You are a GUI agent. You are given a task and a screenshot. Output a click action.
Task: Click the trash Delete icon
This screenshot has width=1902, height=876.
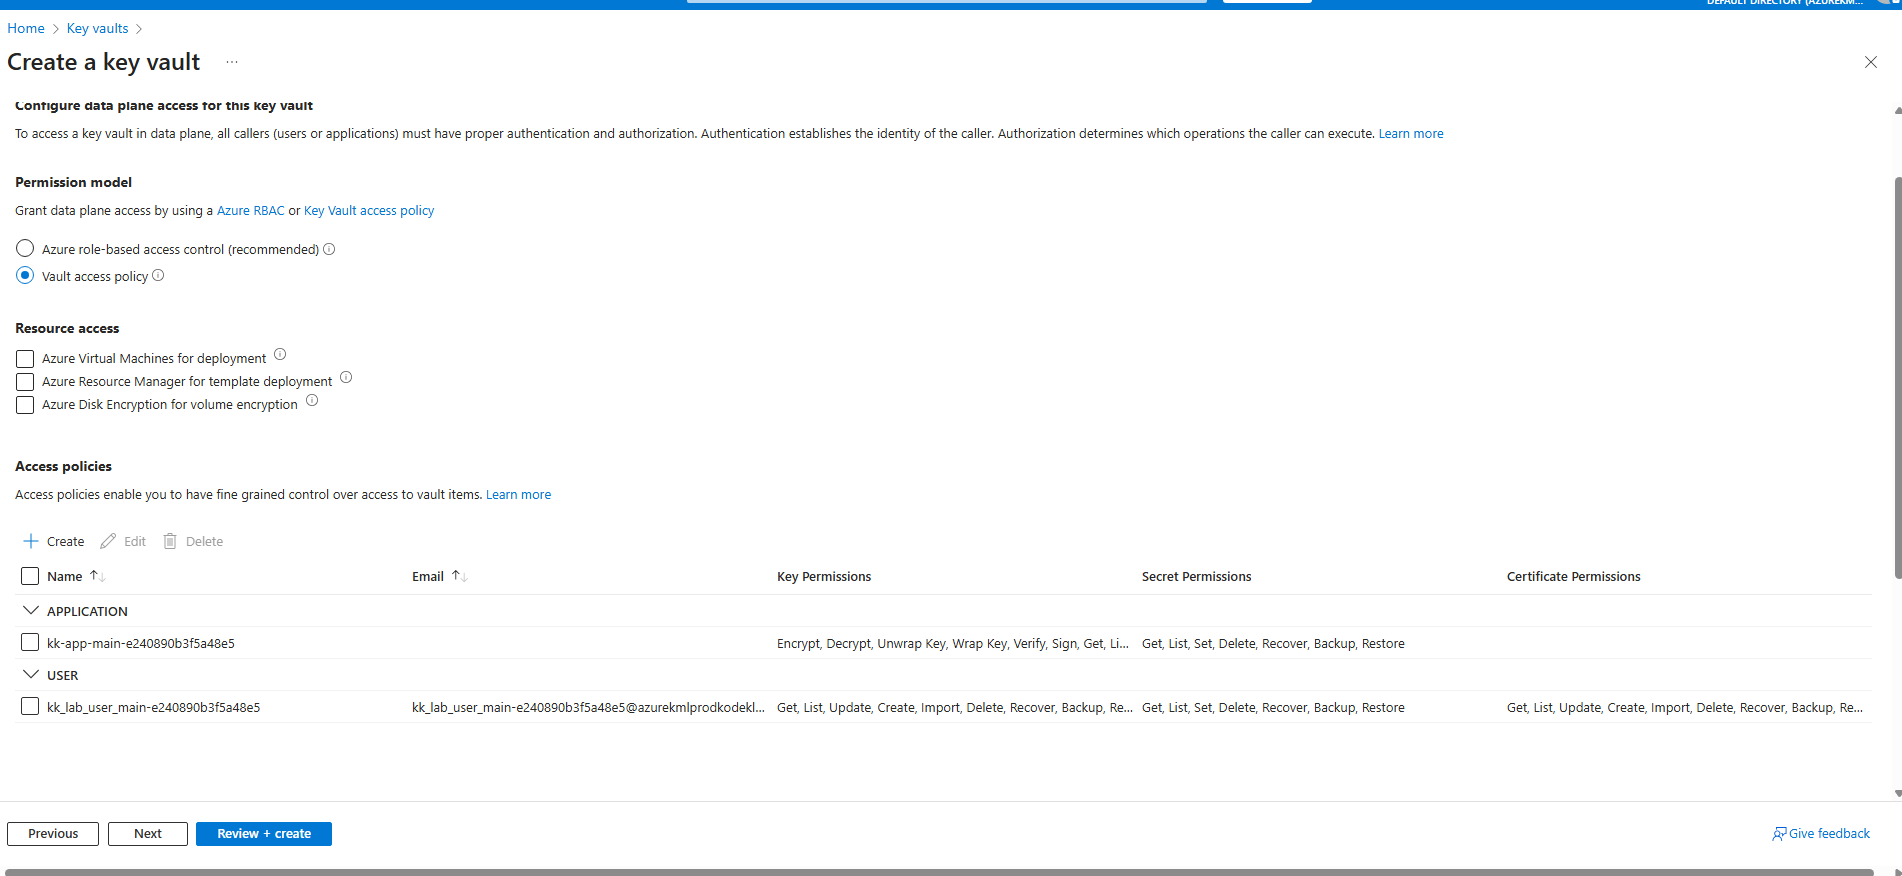click(170, 541)
